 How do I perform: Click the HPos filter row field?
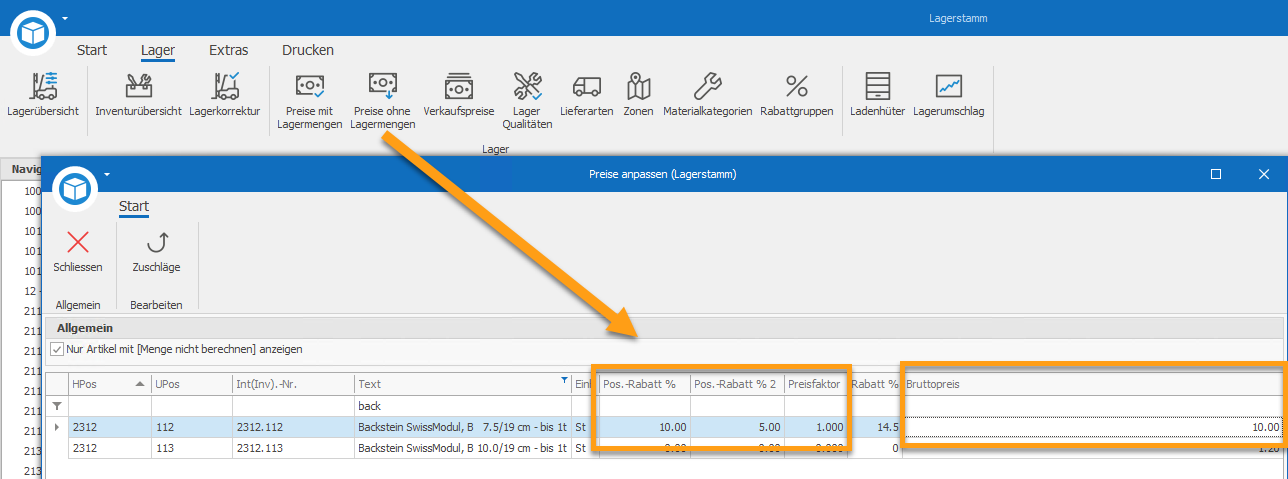tap(110, 407)
